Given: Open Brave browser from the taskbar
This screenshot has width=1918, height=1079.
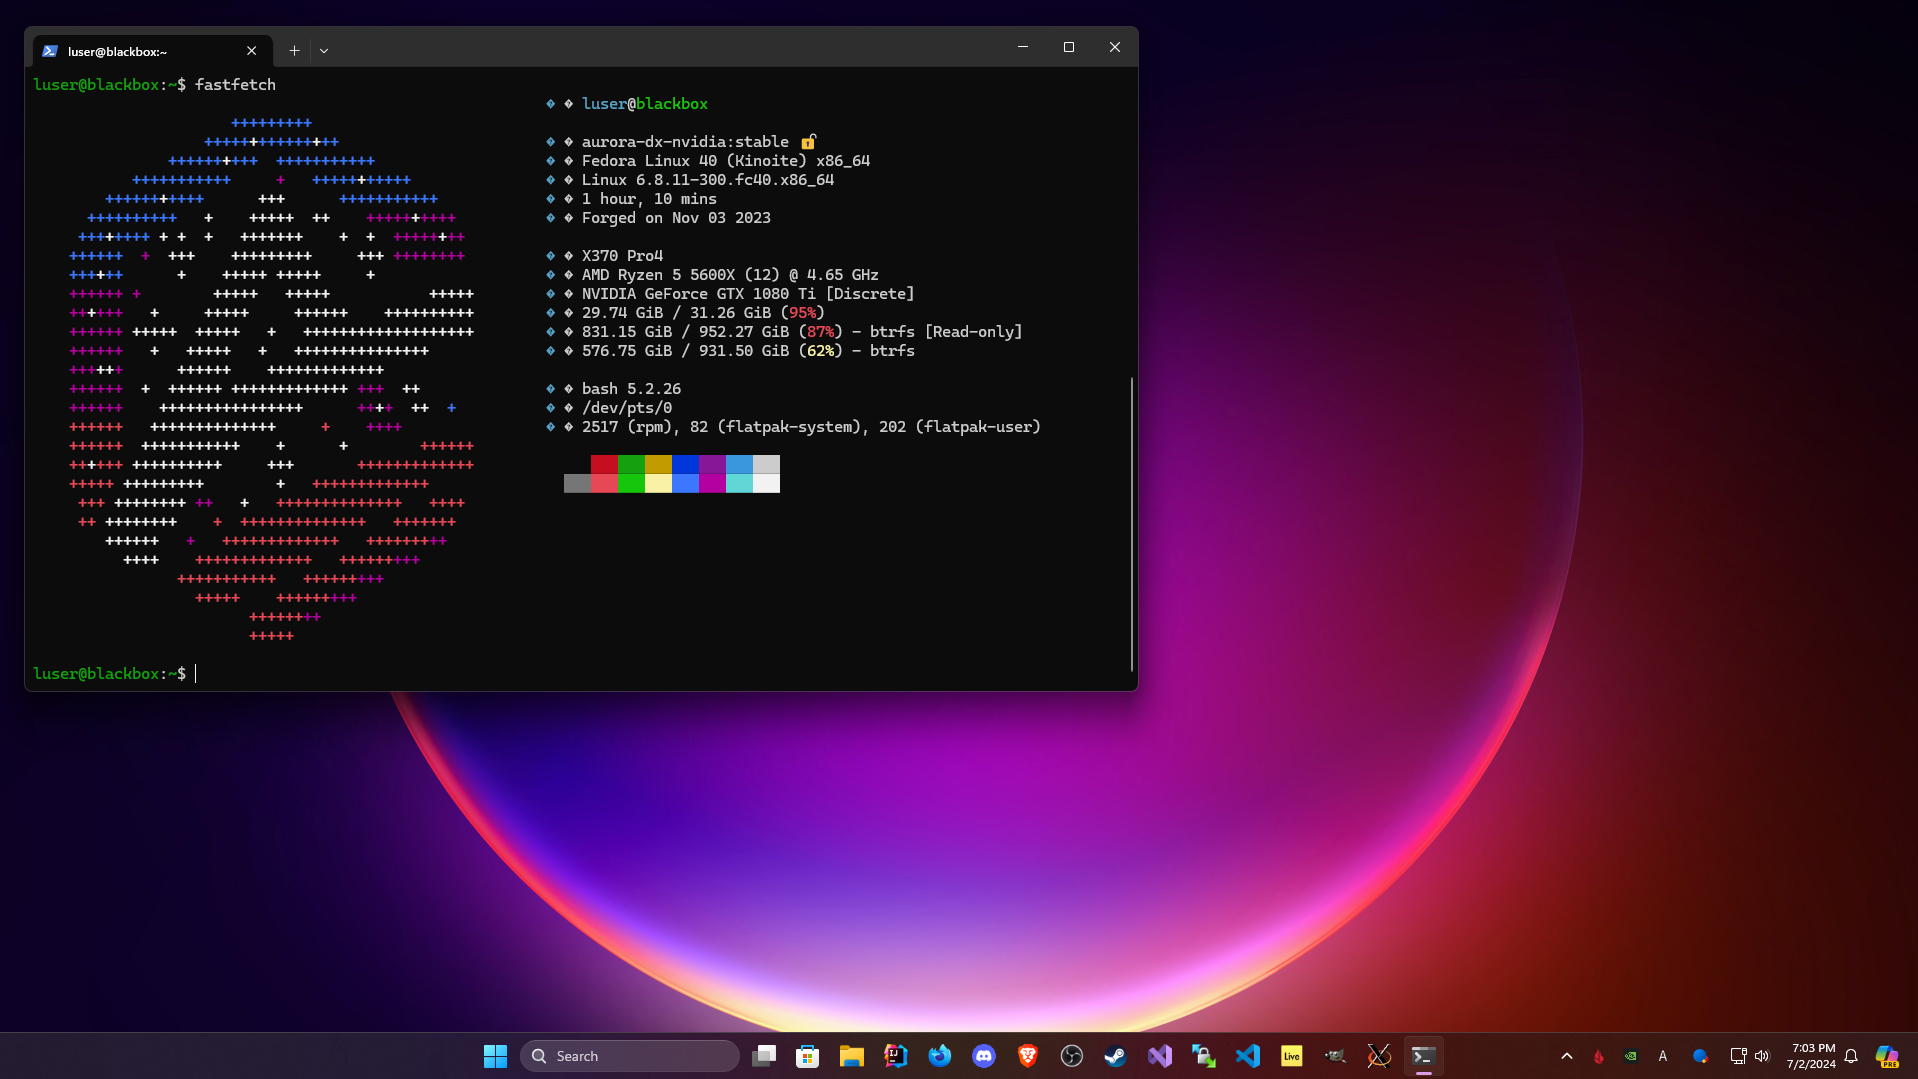Looking at the screenshot, I should (1027, 1056).
